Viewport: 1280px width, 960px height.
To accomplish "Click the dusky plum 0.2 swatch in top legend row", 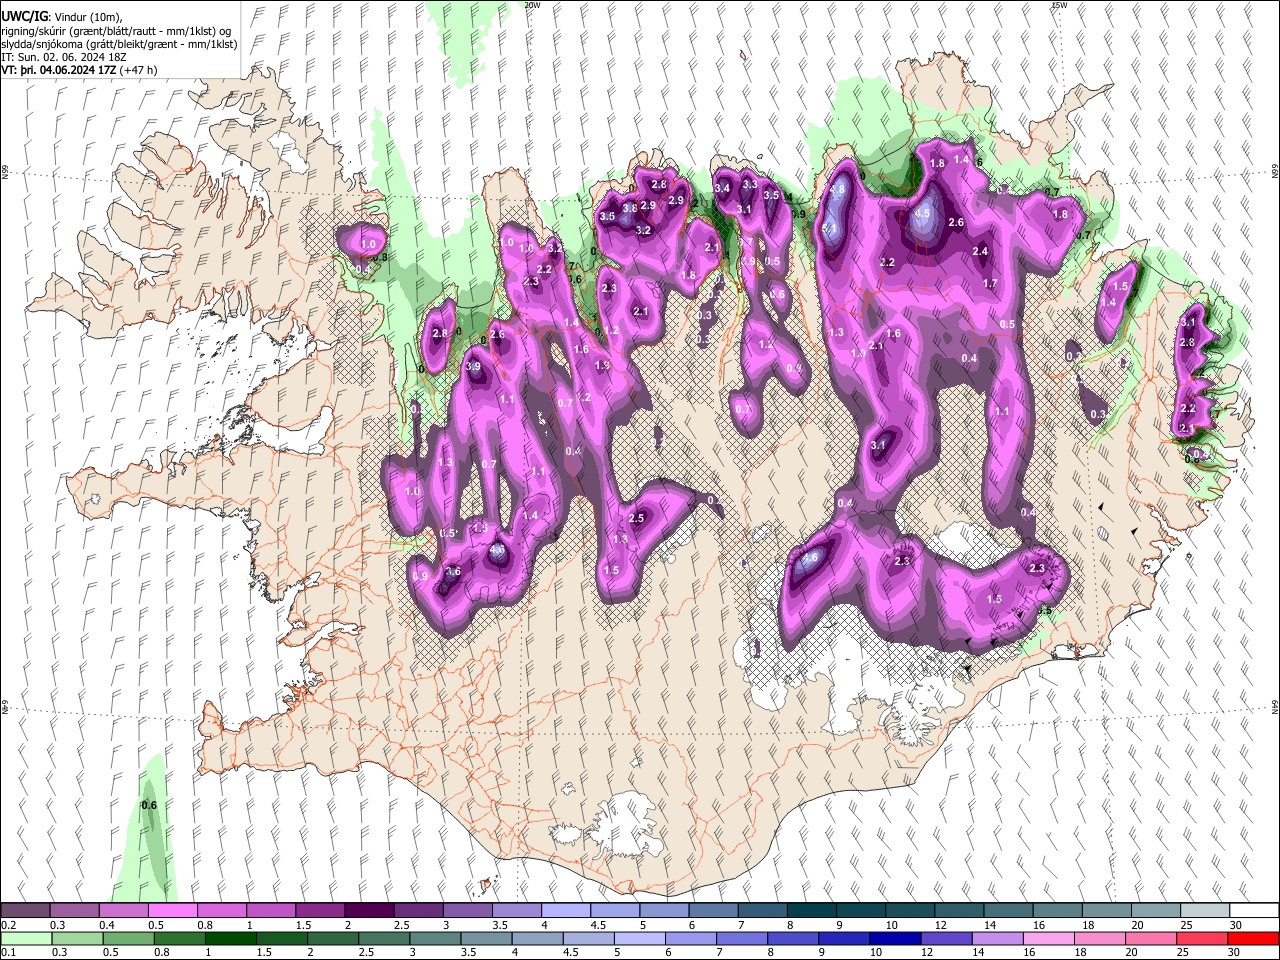I will (25, 911).
